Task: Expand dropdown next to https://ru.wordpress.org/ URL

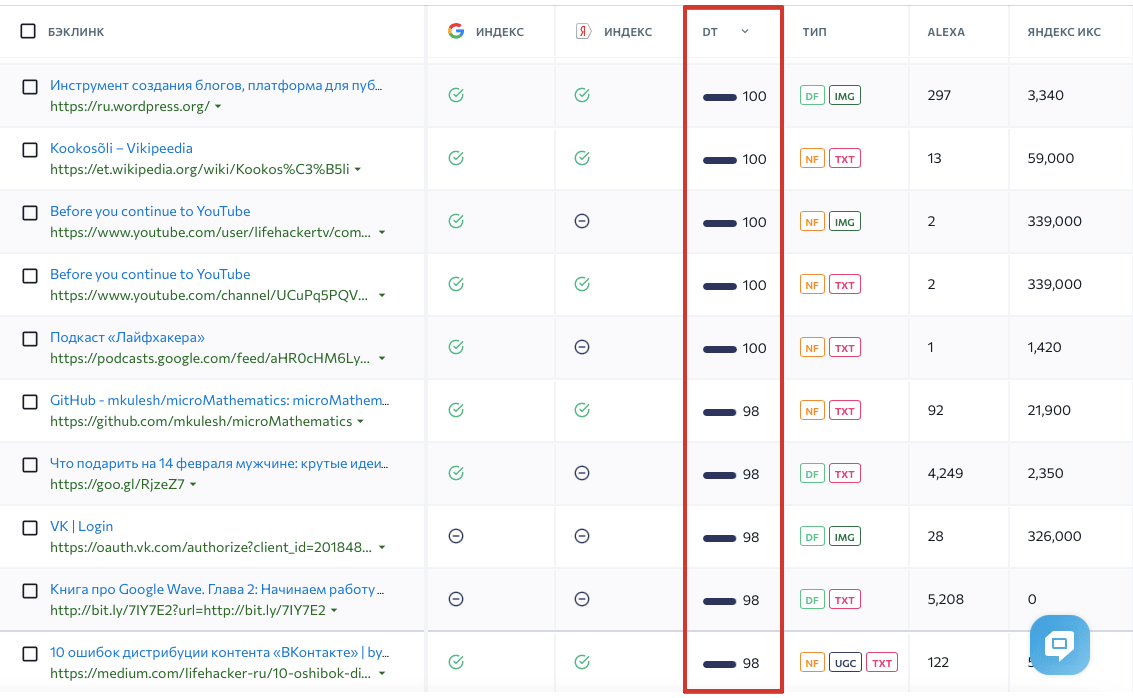Action: pyautogui.click(x=218, y=107)
